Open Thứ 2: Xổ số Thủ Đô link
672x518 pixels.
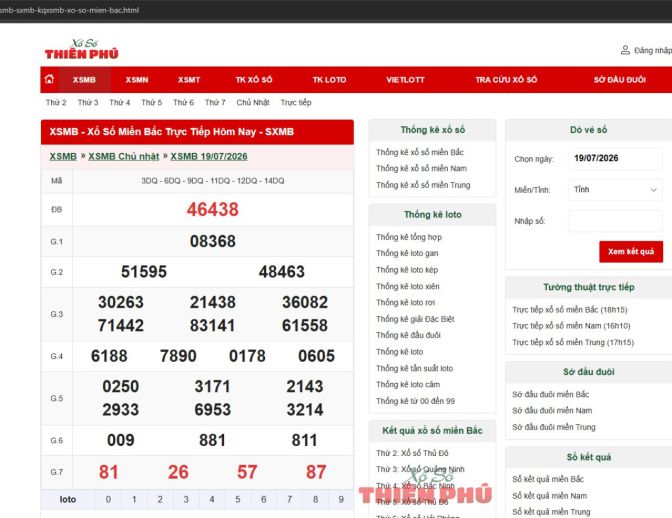point(412,453)
